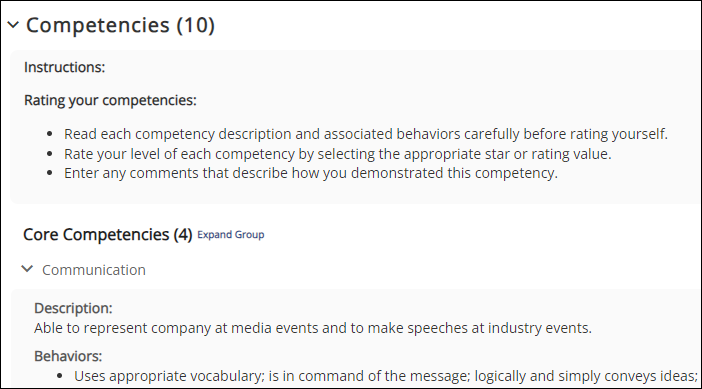
Task: Click bullet point before 'Read each competency'
Action: pyautogui.click(x=50, y=134)
